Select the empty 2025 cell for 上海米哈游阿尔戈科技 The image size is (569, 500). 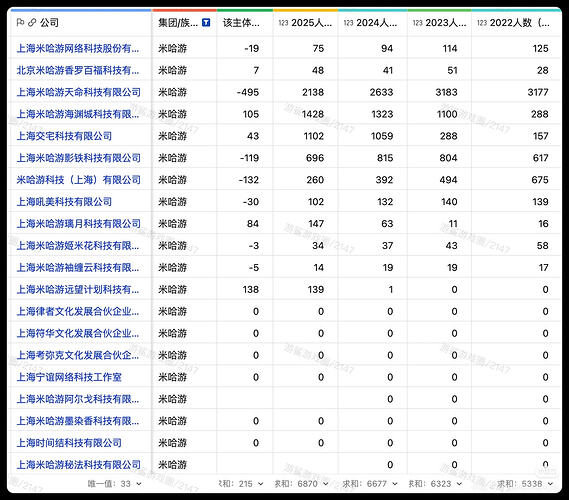pyautogui.click(x=305, y=399)
